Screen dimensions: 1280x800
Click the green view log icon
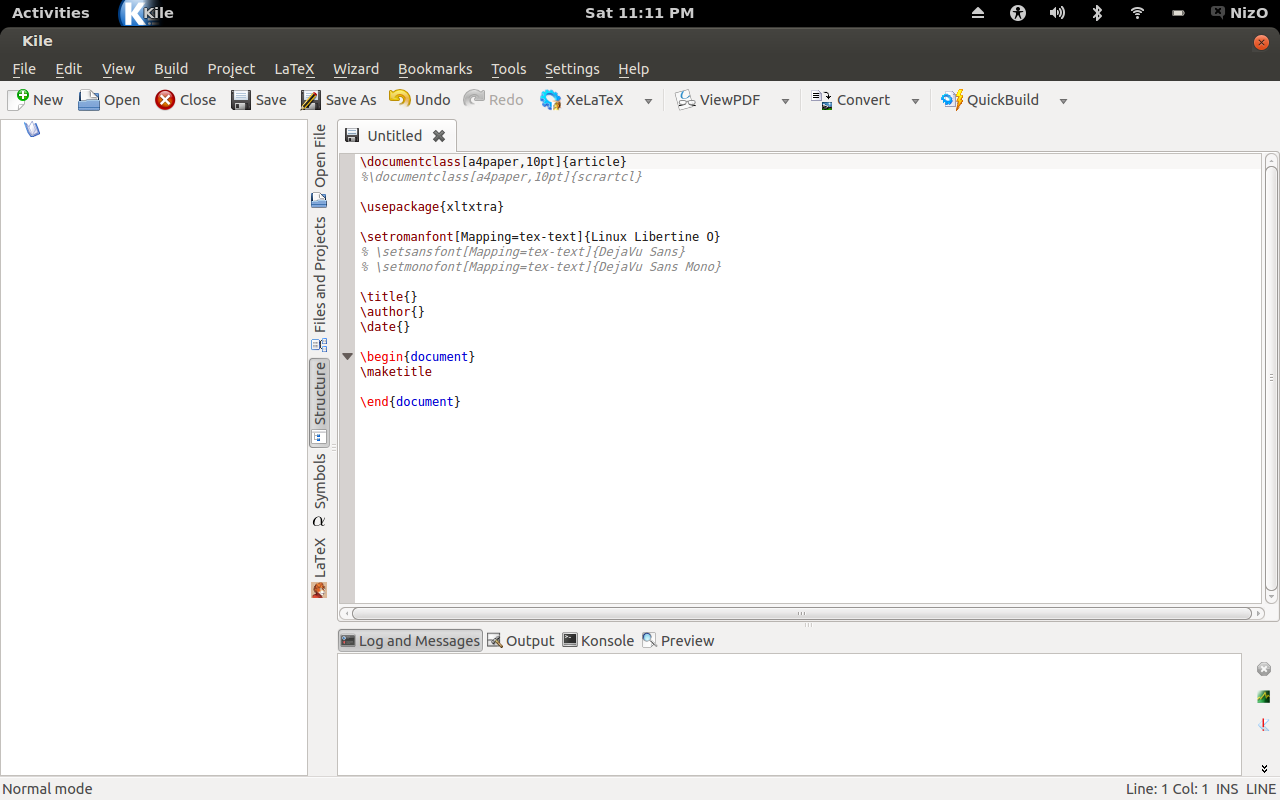coord(1264,696)
